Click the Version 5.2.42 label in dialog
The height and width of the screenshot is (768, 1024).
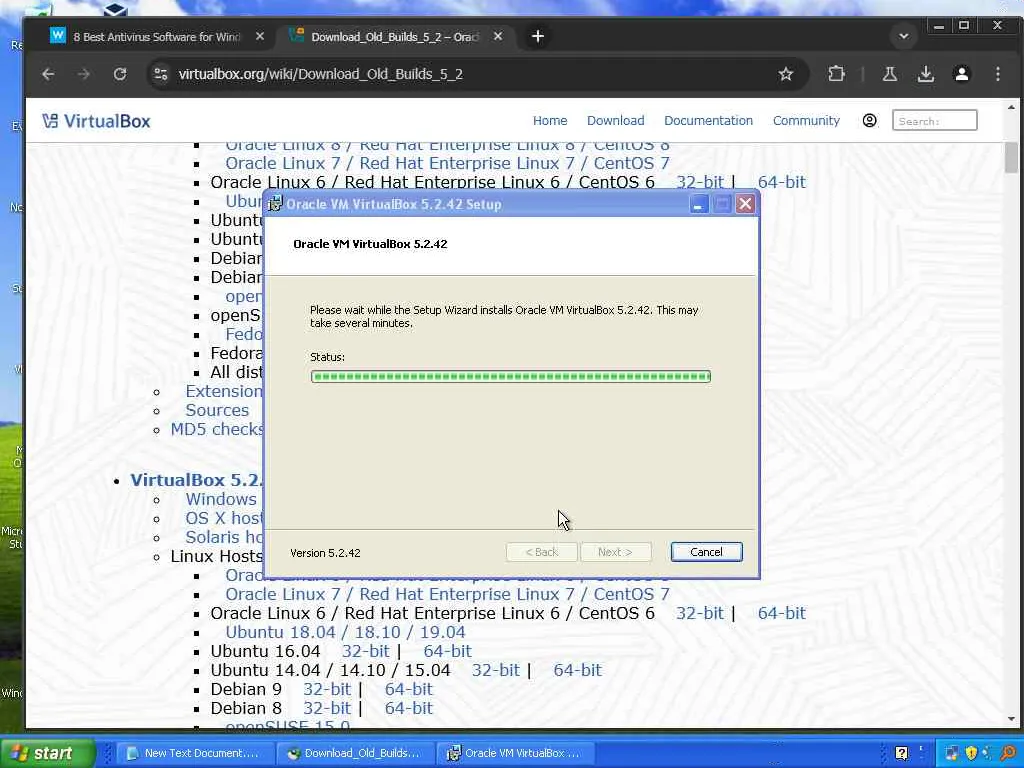click(x=325, y=553)
